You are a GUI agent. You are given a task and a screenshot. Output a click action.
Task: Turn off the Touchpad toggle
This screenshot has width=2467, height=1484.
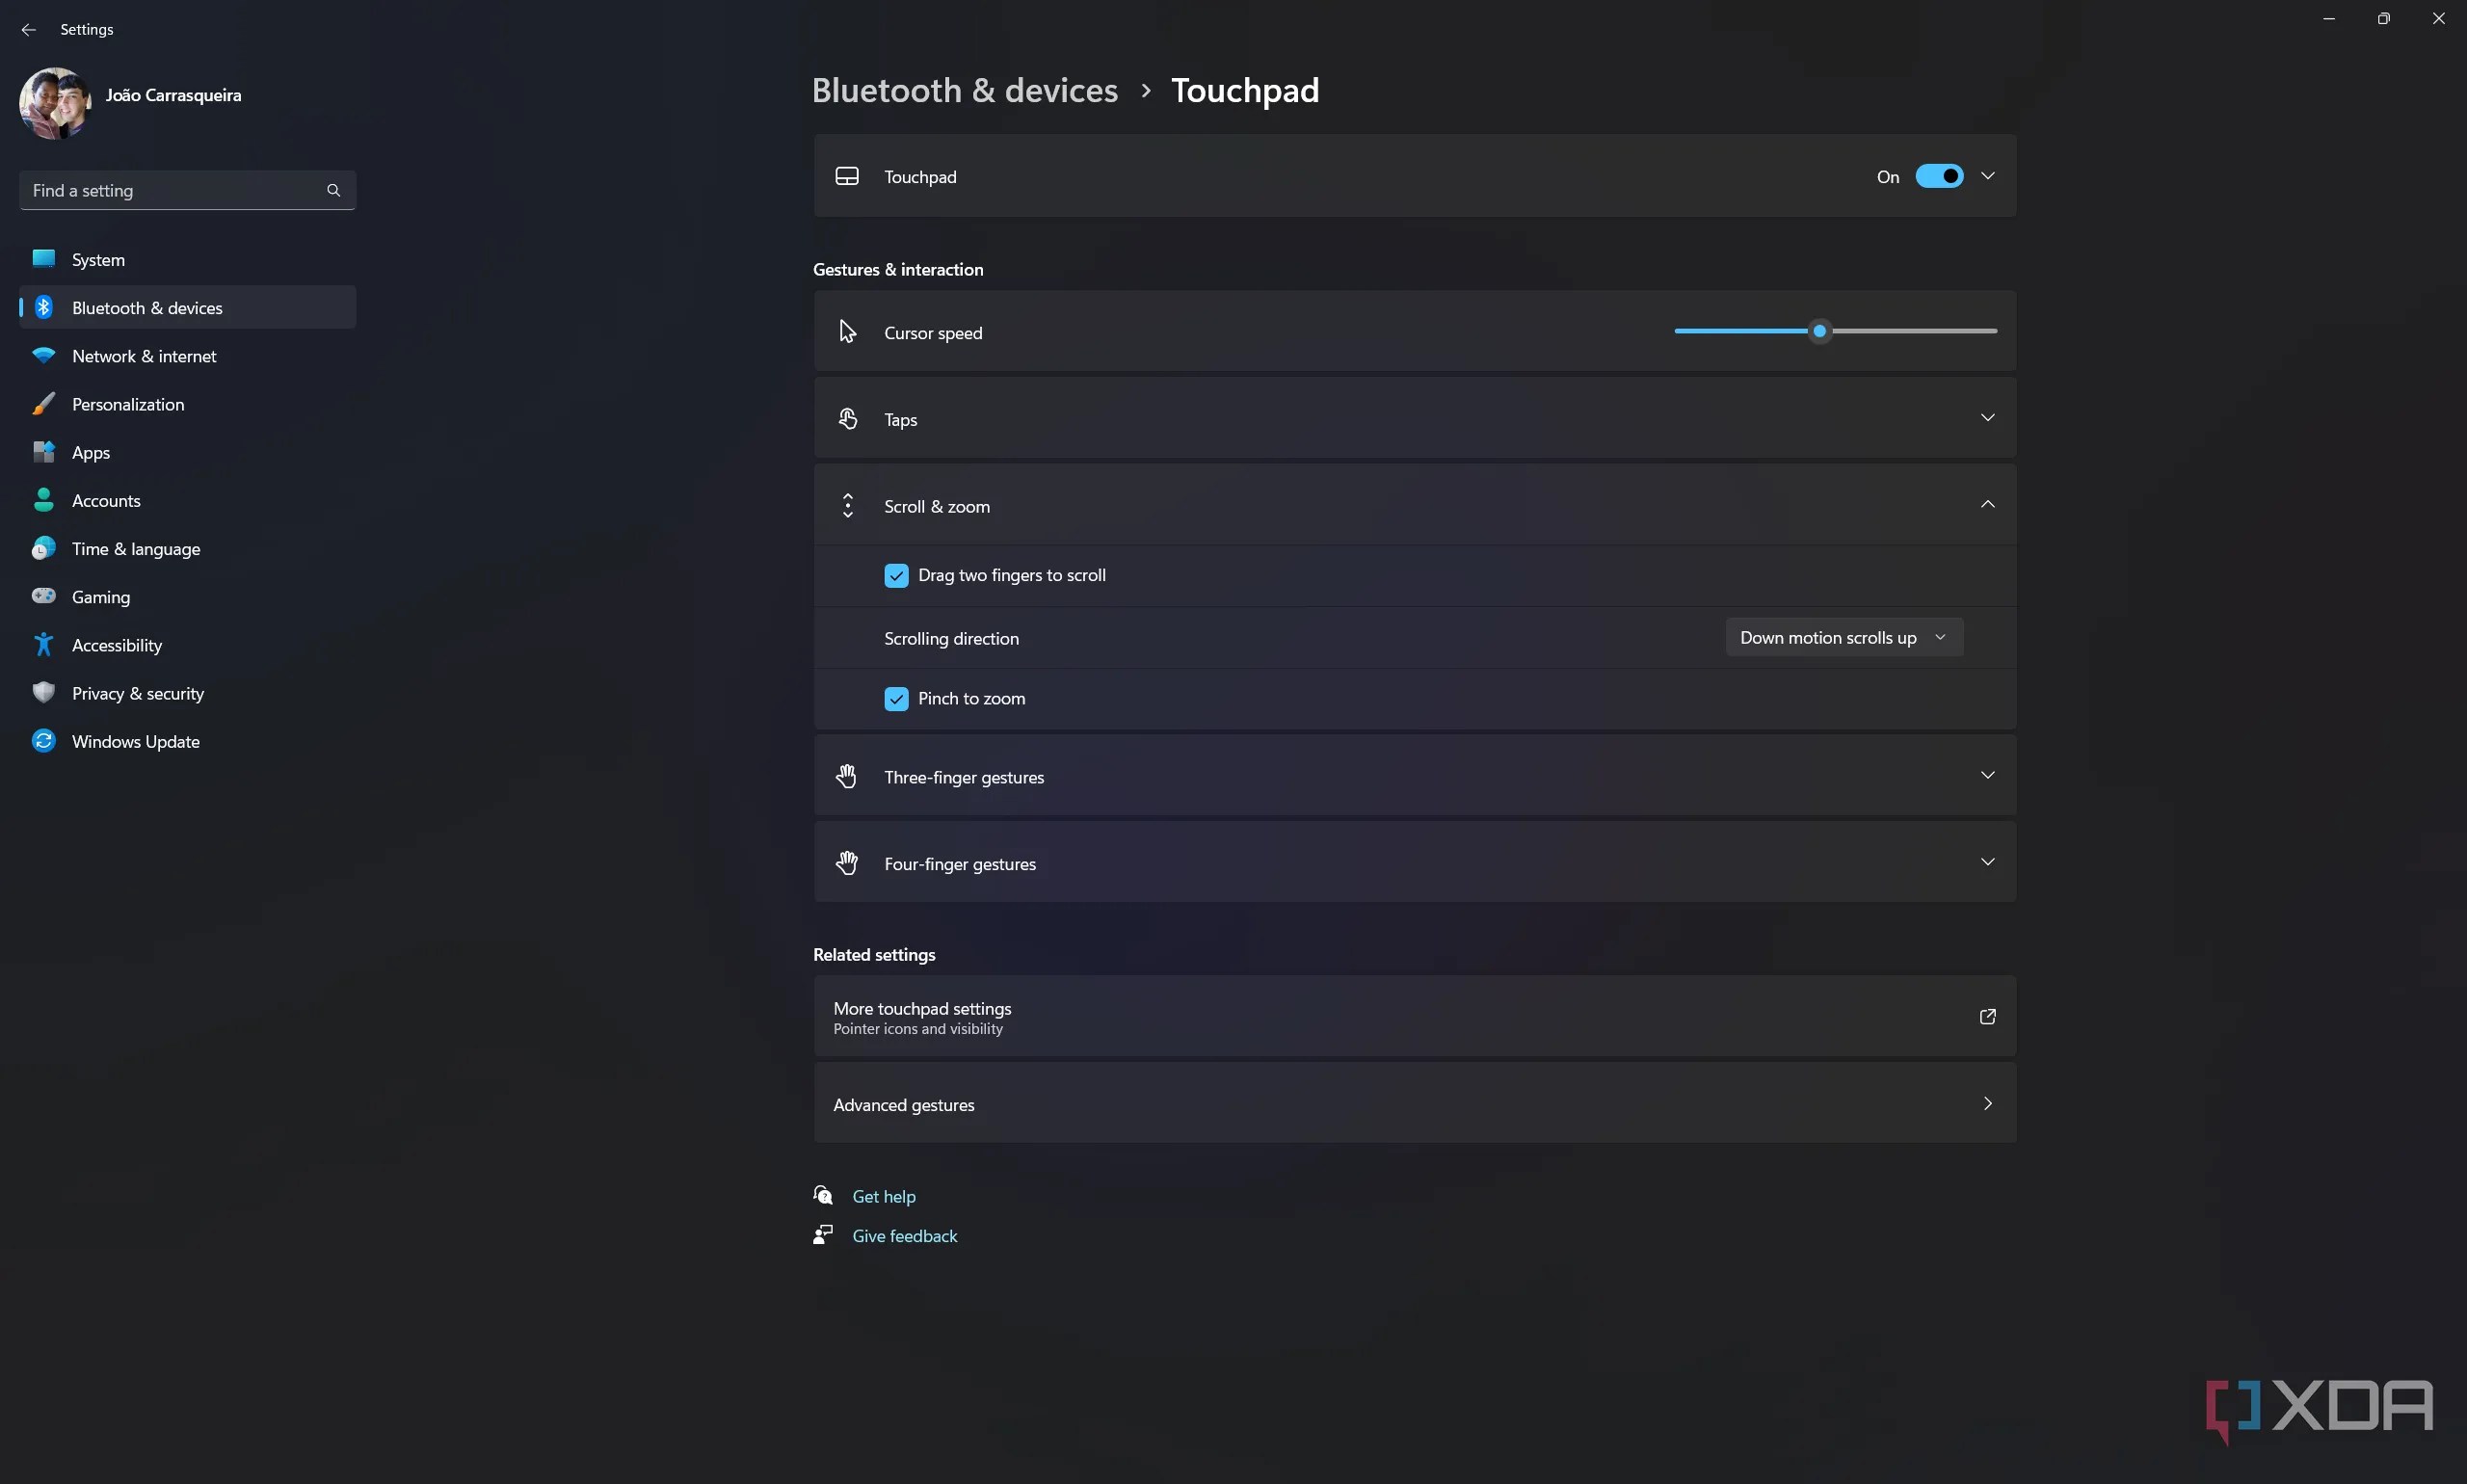click(x=1939, y=176)
